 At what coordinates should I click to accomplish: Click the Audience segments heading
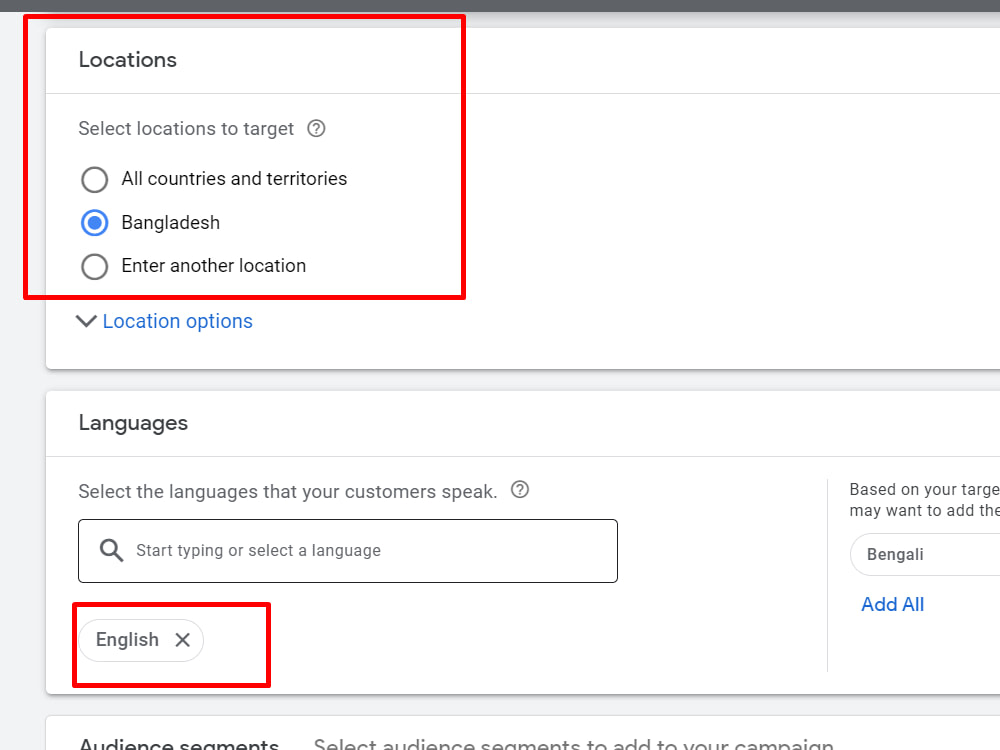tap(179, 744)
